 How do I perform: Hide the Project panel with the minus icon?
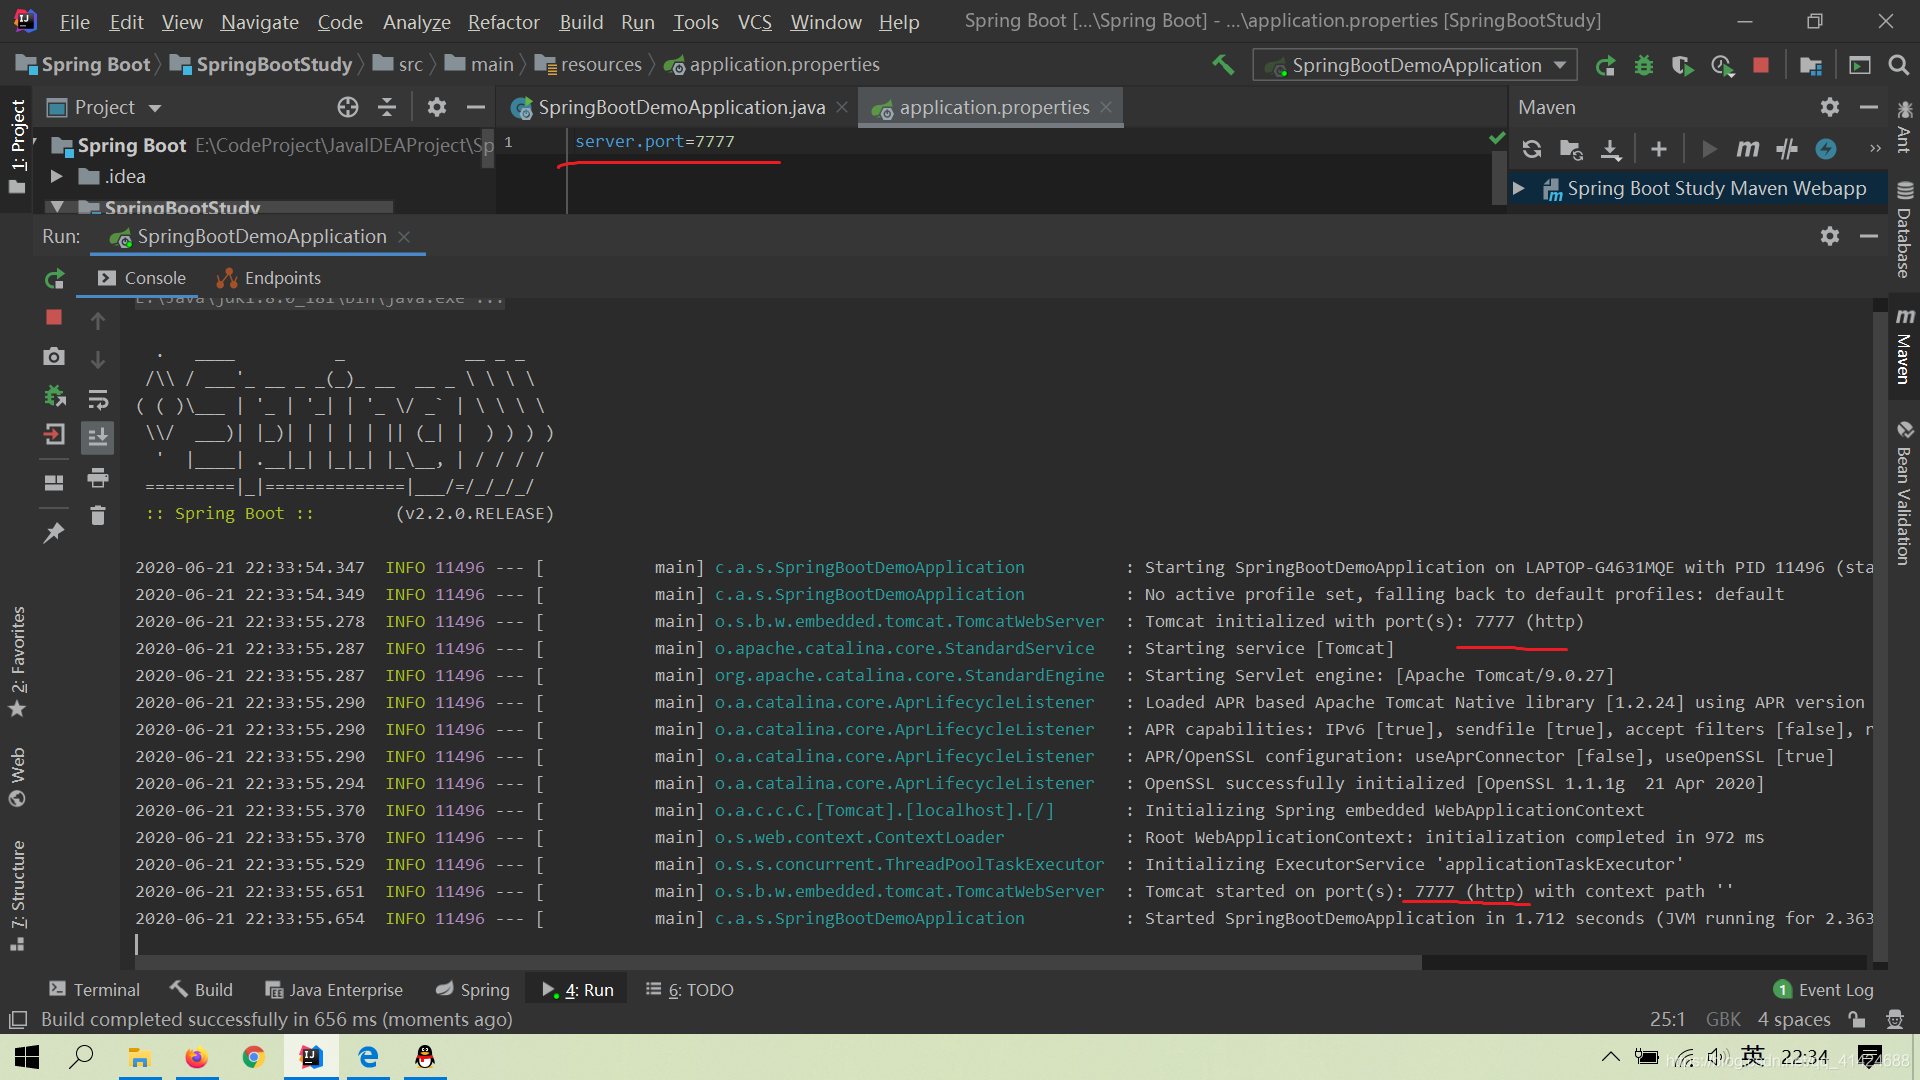pos(476,107)
